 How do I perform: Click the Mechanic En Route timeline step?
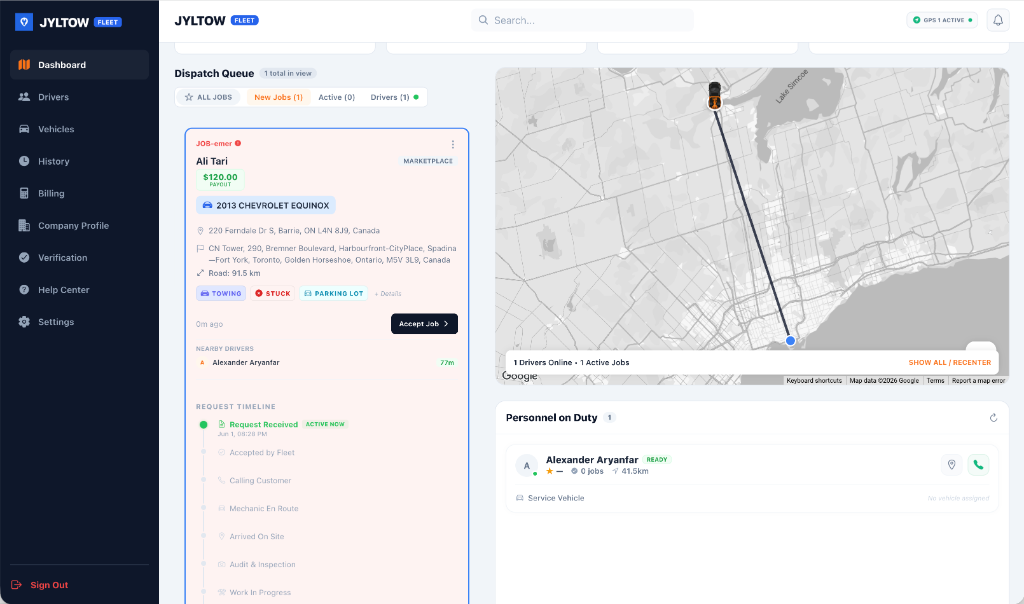264,508
